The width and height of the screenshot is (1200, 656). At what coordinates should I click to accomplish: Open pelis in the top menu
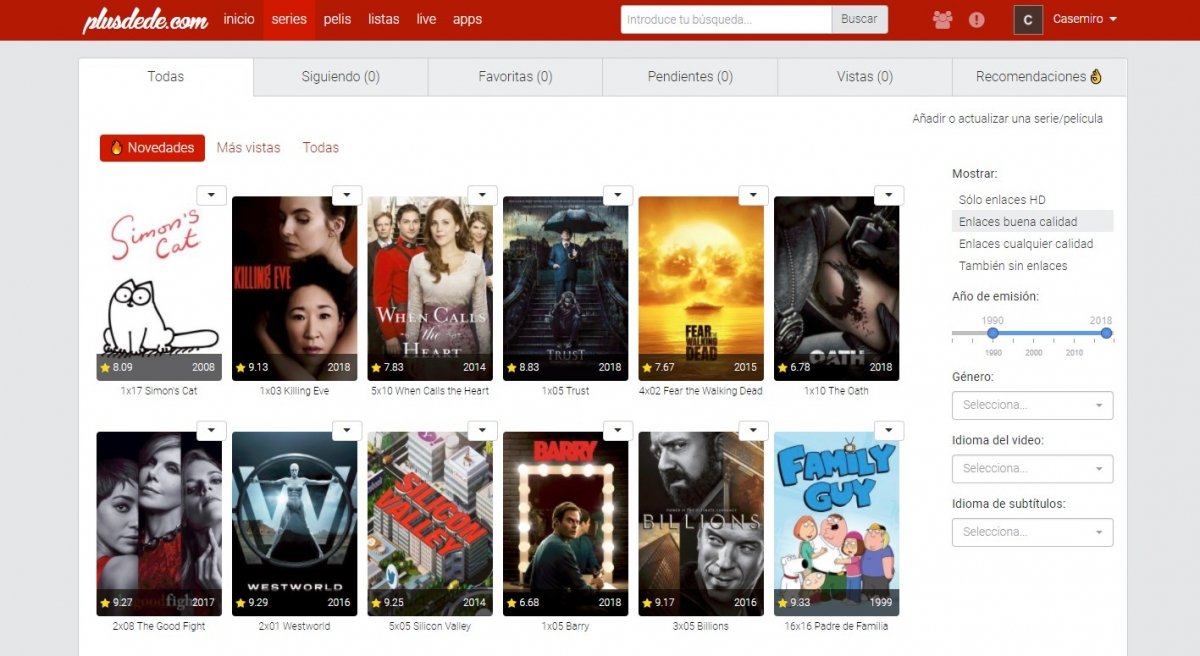[337, 19]
